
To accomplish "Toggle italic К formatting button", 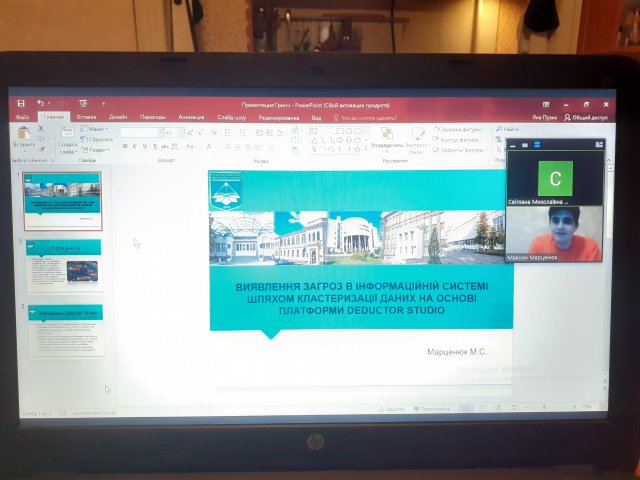I will coord(135,146).
